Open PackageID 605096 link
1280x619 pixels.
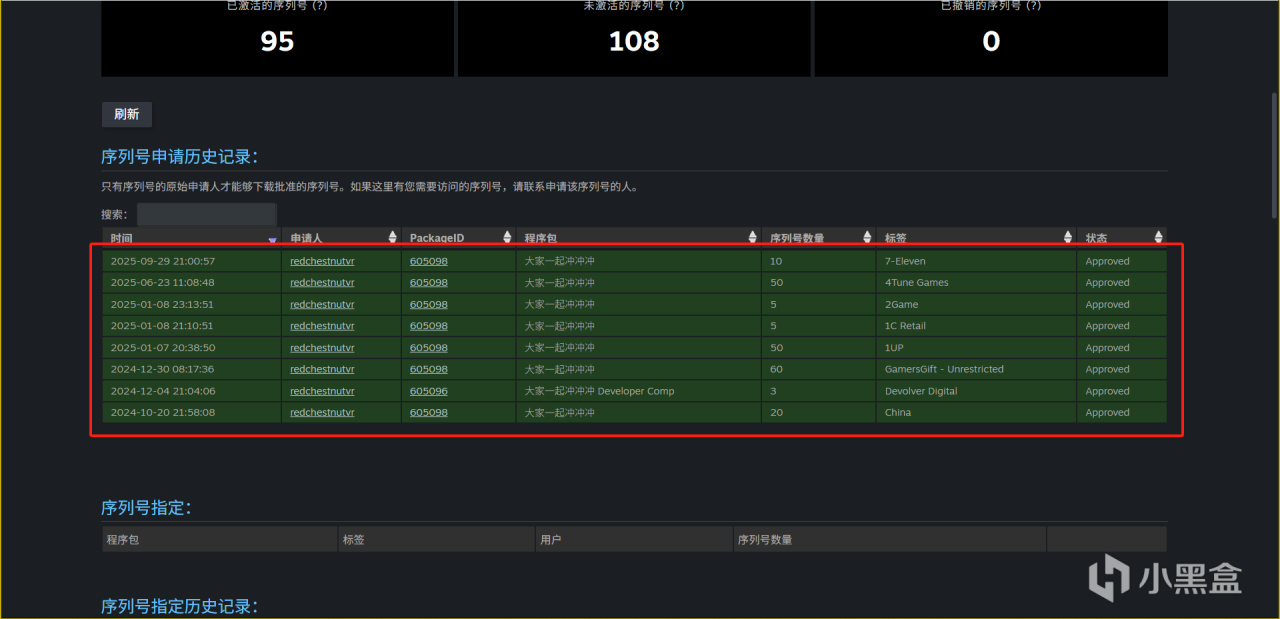click(x=429, y=391)
